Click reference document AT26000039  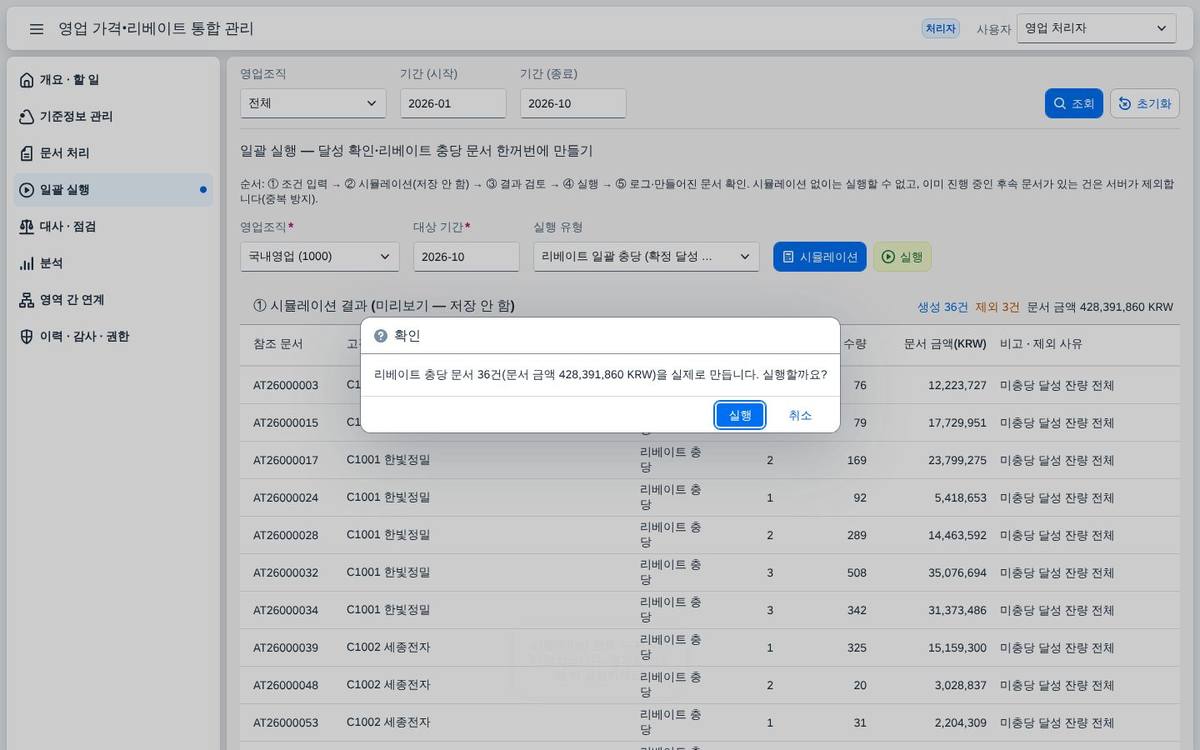(x=286, y=648)
